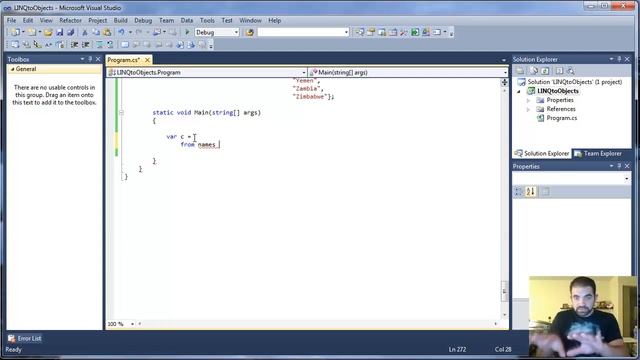Open the Main(string[] args) member dropdown
The height and width of the screenshot is (360, 640).
(x=505, y=73)
